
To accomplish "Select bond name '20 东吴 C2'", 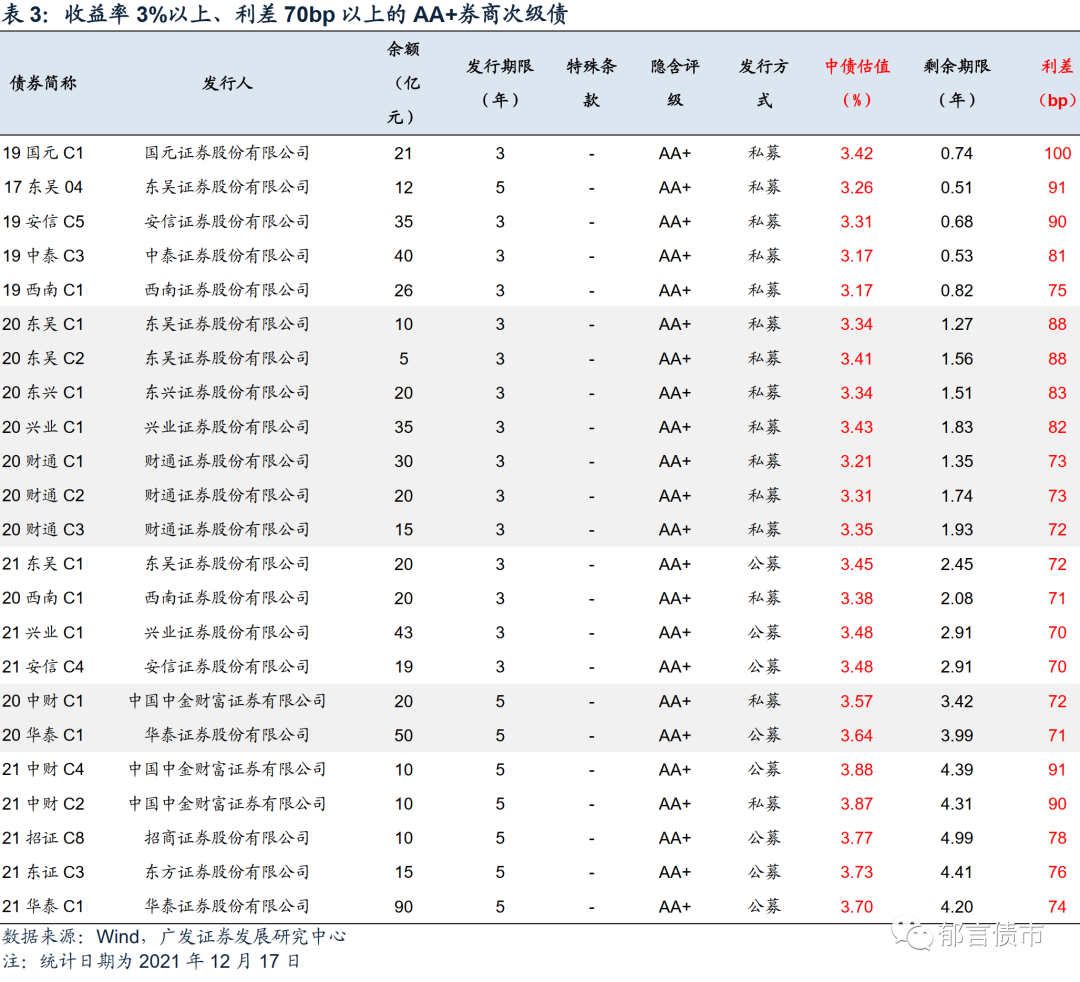I will click(43, 359).
